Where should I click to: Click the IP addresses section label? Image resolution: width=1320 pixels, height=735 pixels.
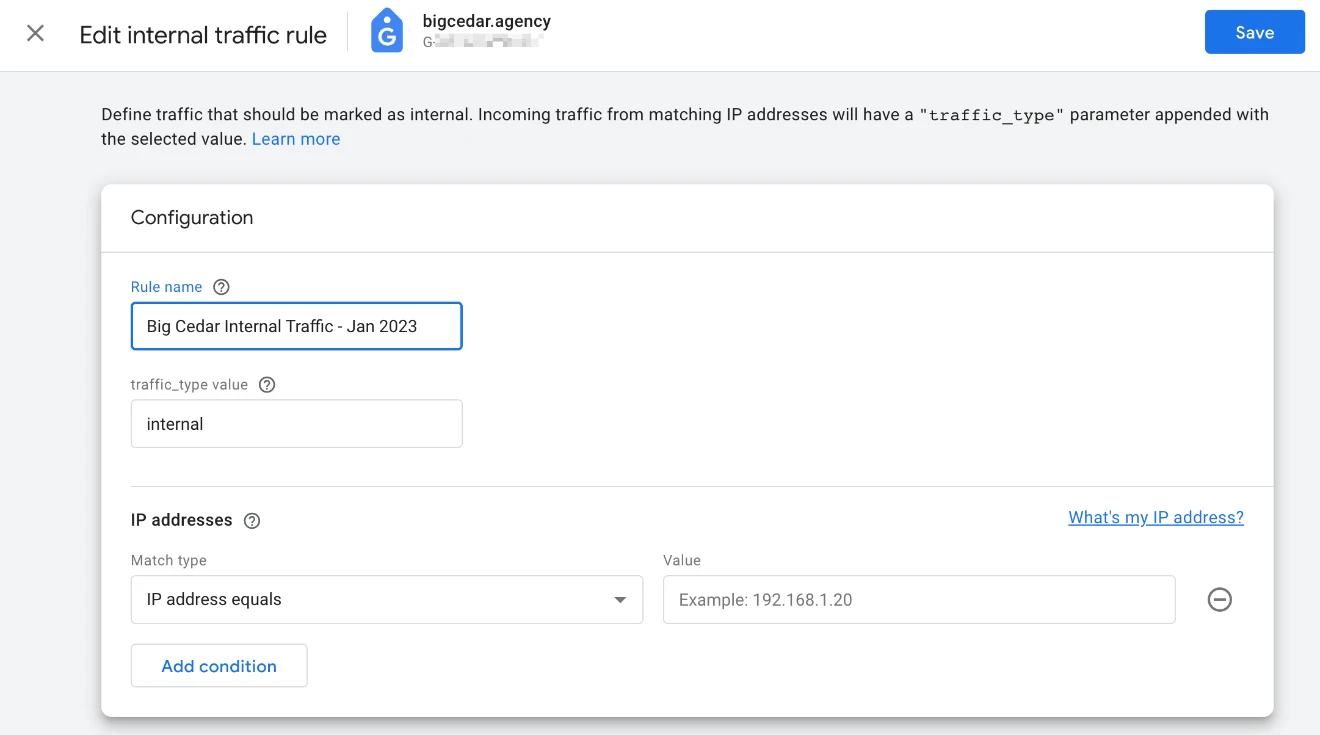(x=182, y=520)
